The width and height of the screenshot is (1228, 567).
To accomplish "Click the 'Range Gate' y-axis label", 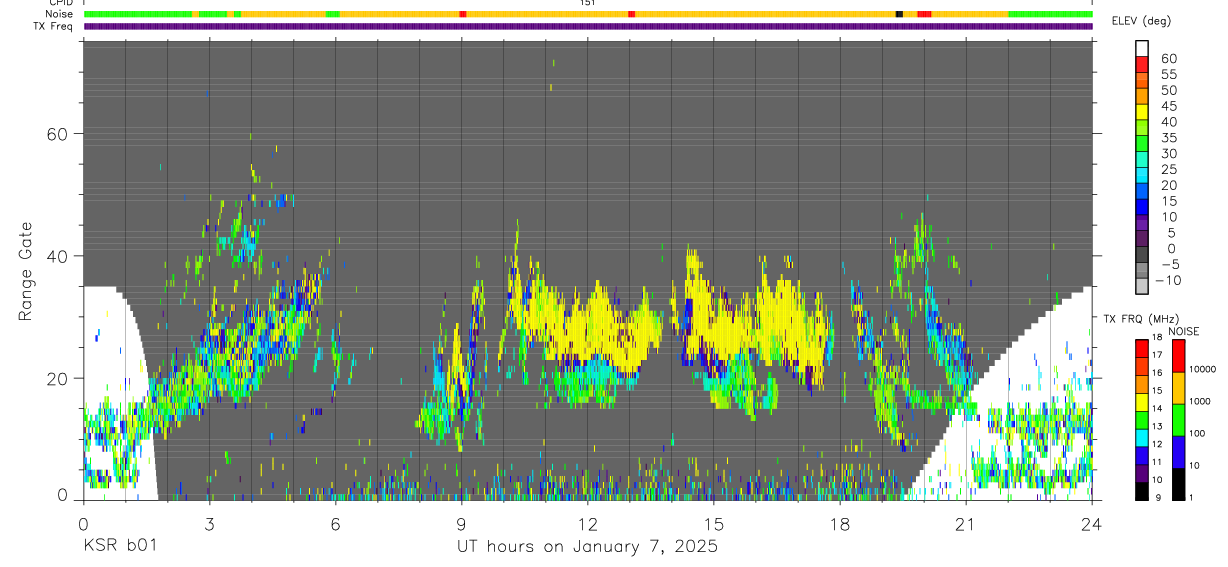I will click(26, 273).
